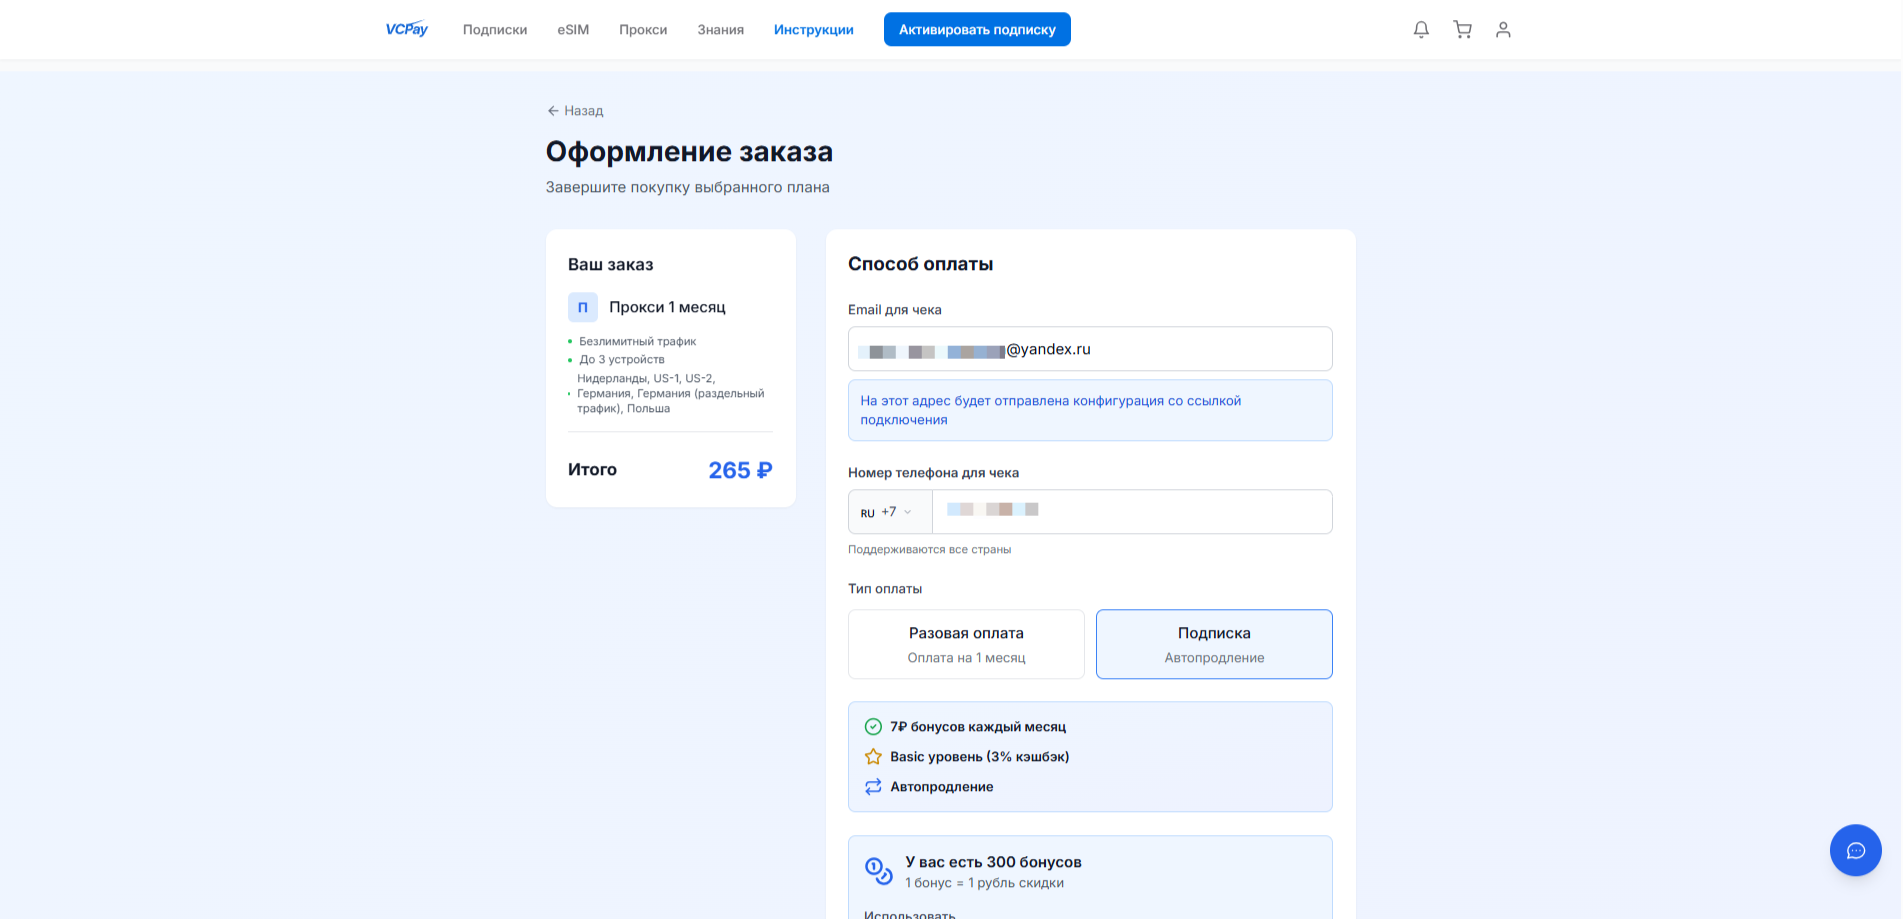1903x919 pixels.
Task: Click 'Безлимитный трафик' feature line
Action: pyautogui.click(x=638, y=342)
